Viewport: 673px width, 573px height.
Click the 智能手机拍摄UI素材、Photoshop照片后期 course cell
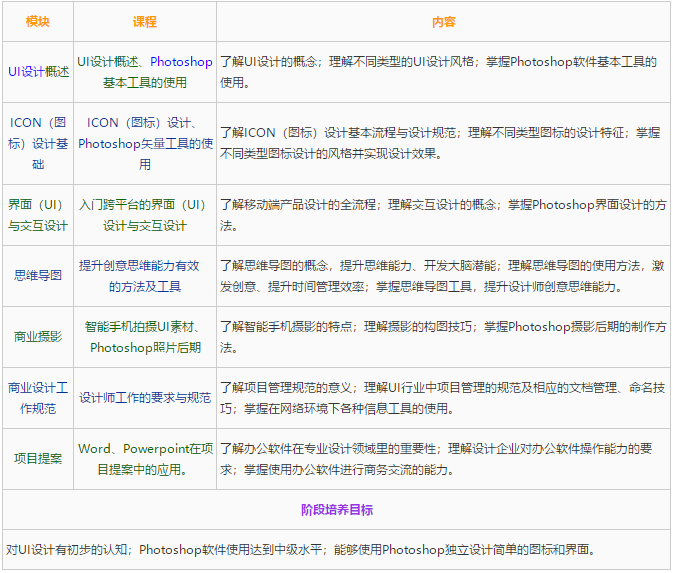tap(145, 337)
